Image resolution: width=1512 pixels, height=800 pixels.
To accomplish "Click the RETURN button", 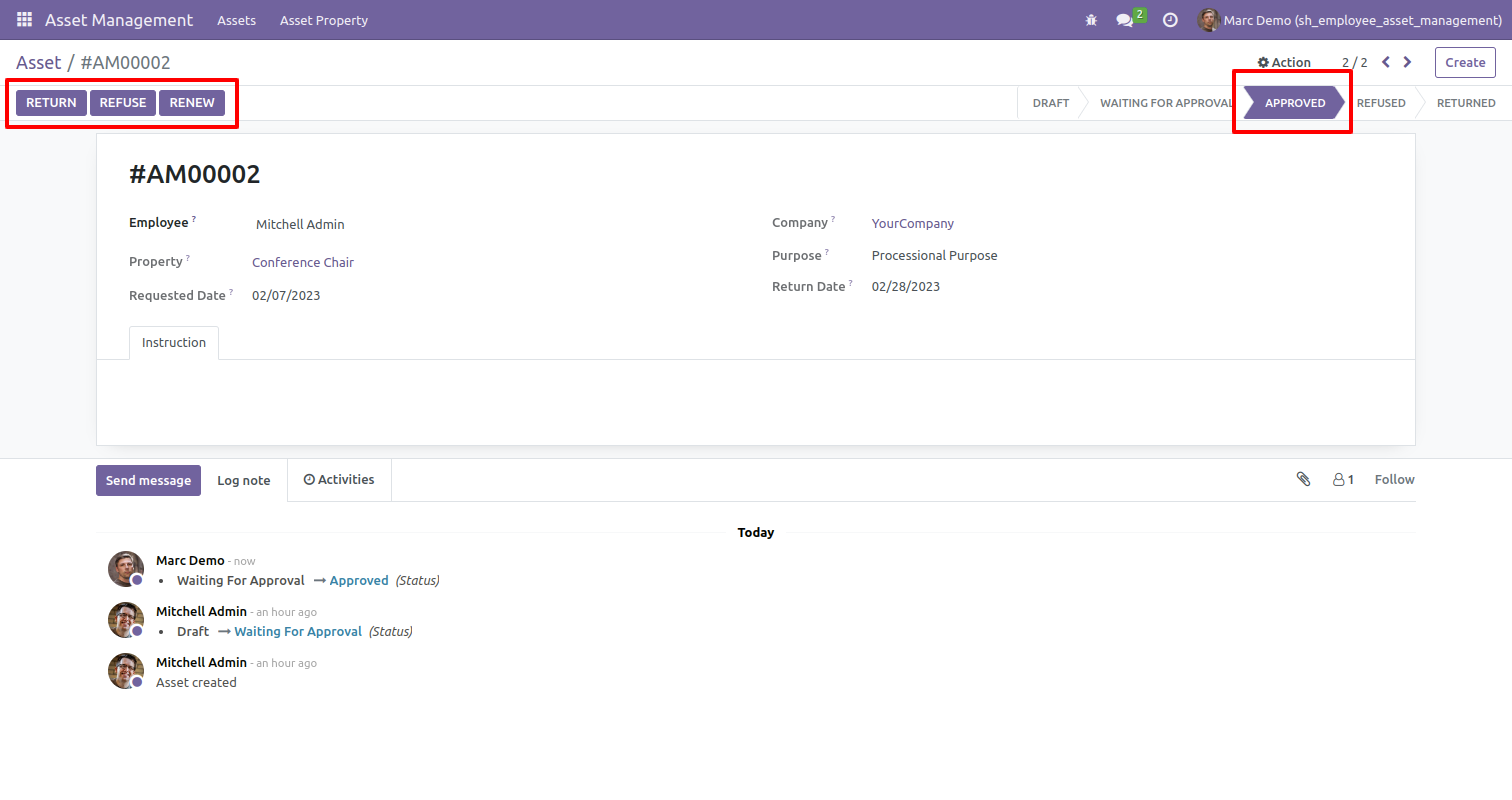I will [51, 103].
